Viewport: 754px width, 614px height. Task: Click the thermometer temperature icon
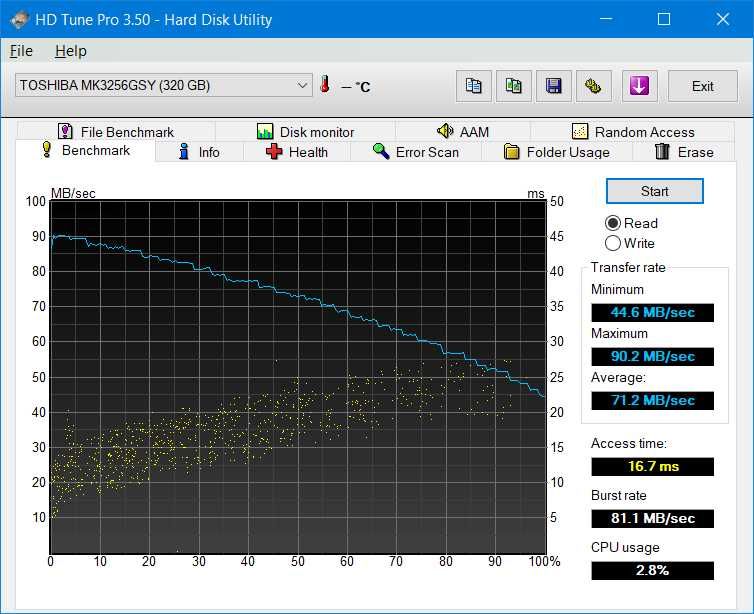point(325,85)
